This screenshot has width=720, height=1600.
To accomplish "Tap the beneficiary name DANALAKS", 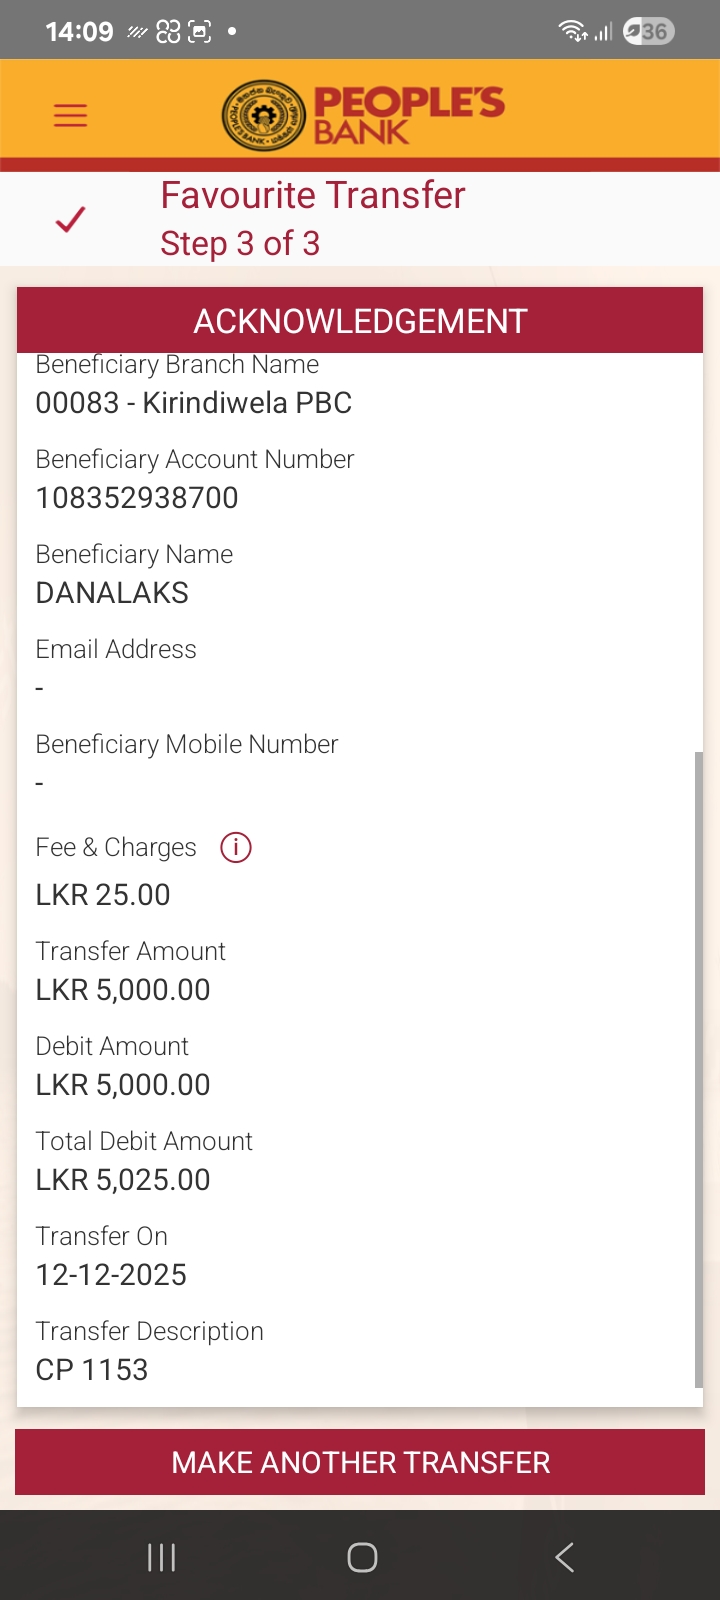I will pos(112,593).
